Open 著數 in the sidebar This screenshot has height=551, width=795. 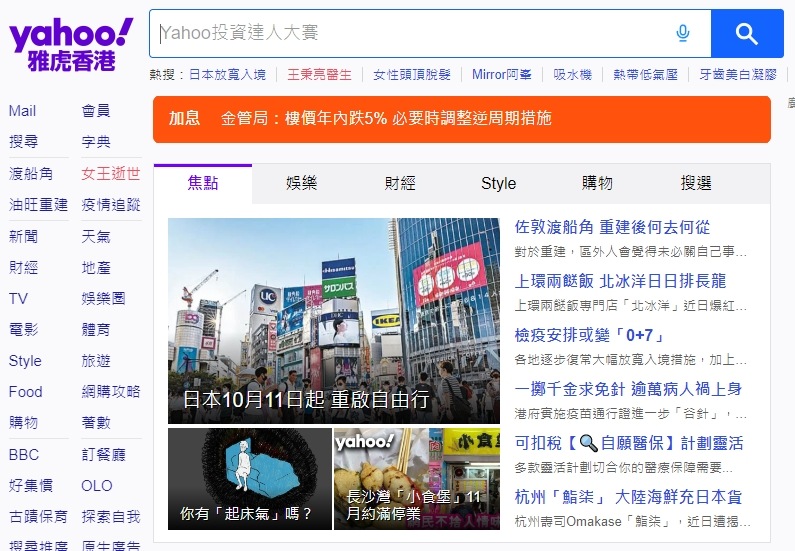96,423
